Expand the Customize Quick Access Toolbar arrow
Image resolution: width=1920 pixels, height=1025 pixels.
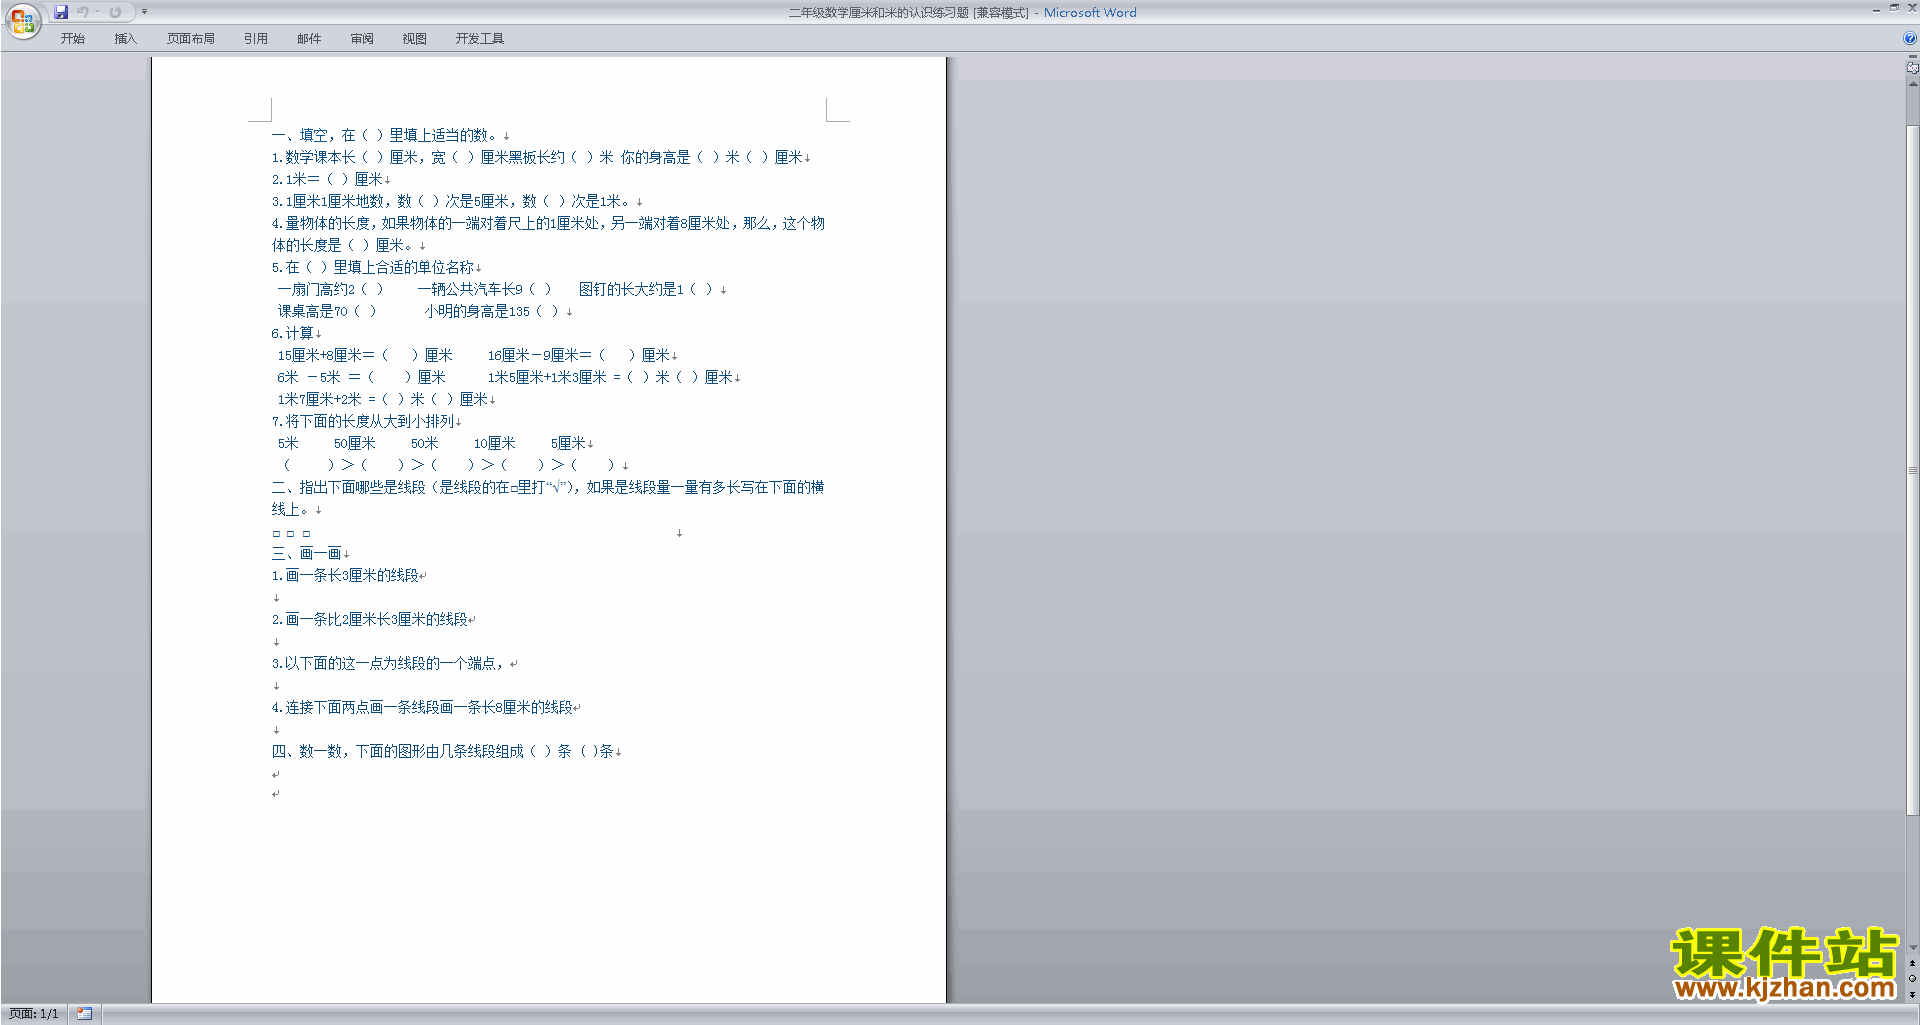144,12
